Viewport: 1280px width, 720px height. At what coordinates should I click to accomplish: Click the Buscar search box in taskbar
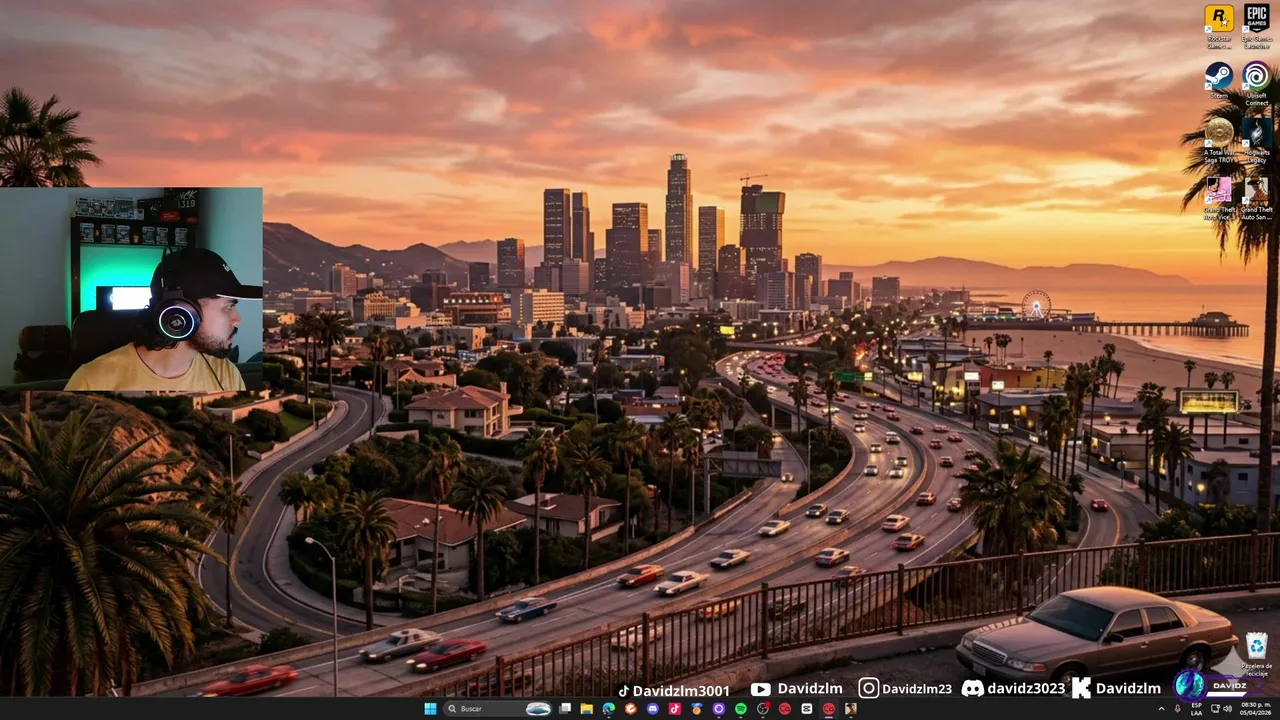498,709
